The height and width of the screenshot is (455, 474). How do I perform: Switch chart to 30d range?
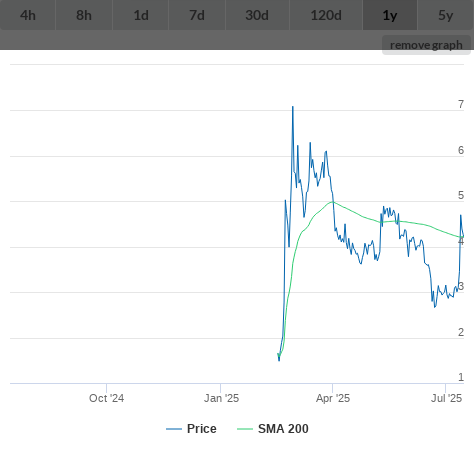coord(257,15)
